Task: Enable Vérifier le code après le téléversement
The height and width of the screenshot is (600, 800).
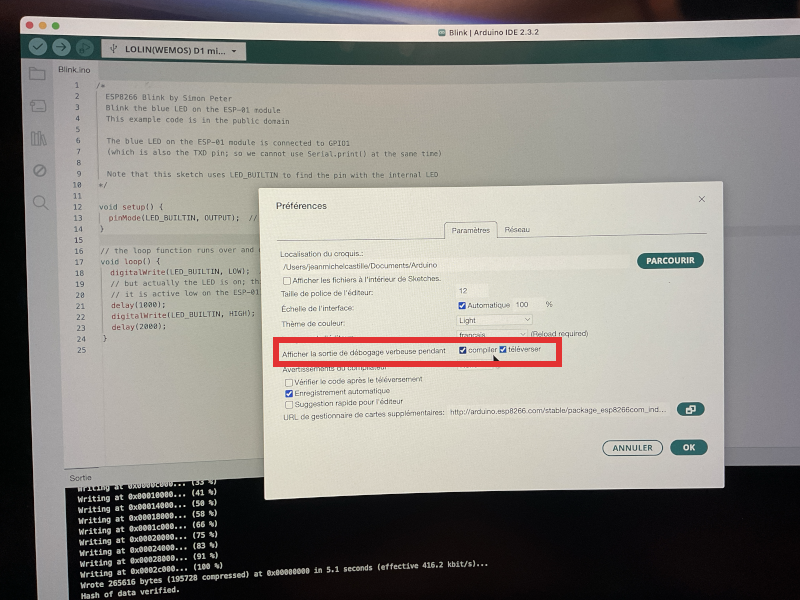Action: [289, 382]
